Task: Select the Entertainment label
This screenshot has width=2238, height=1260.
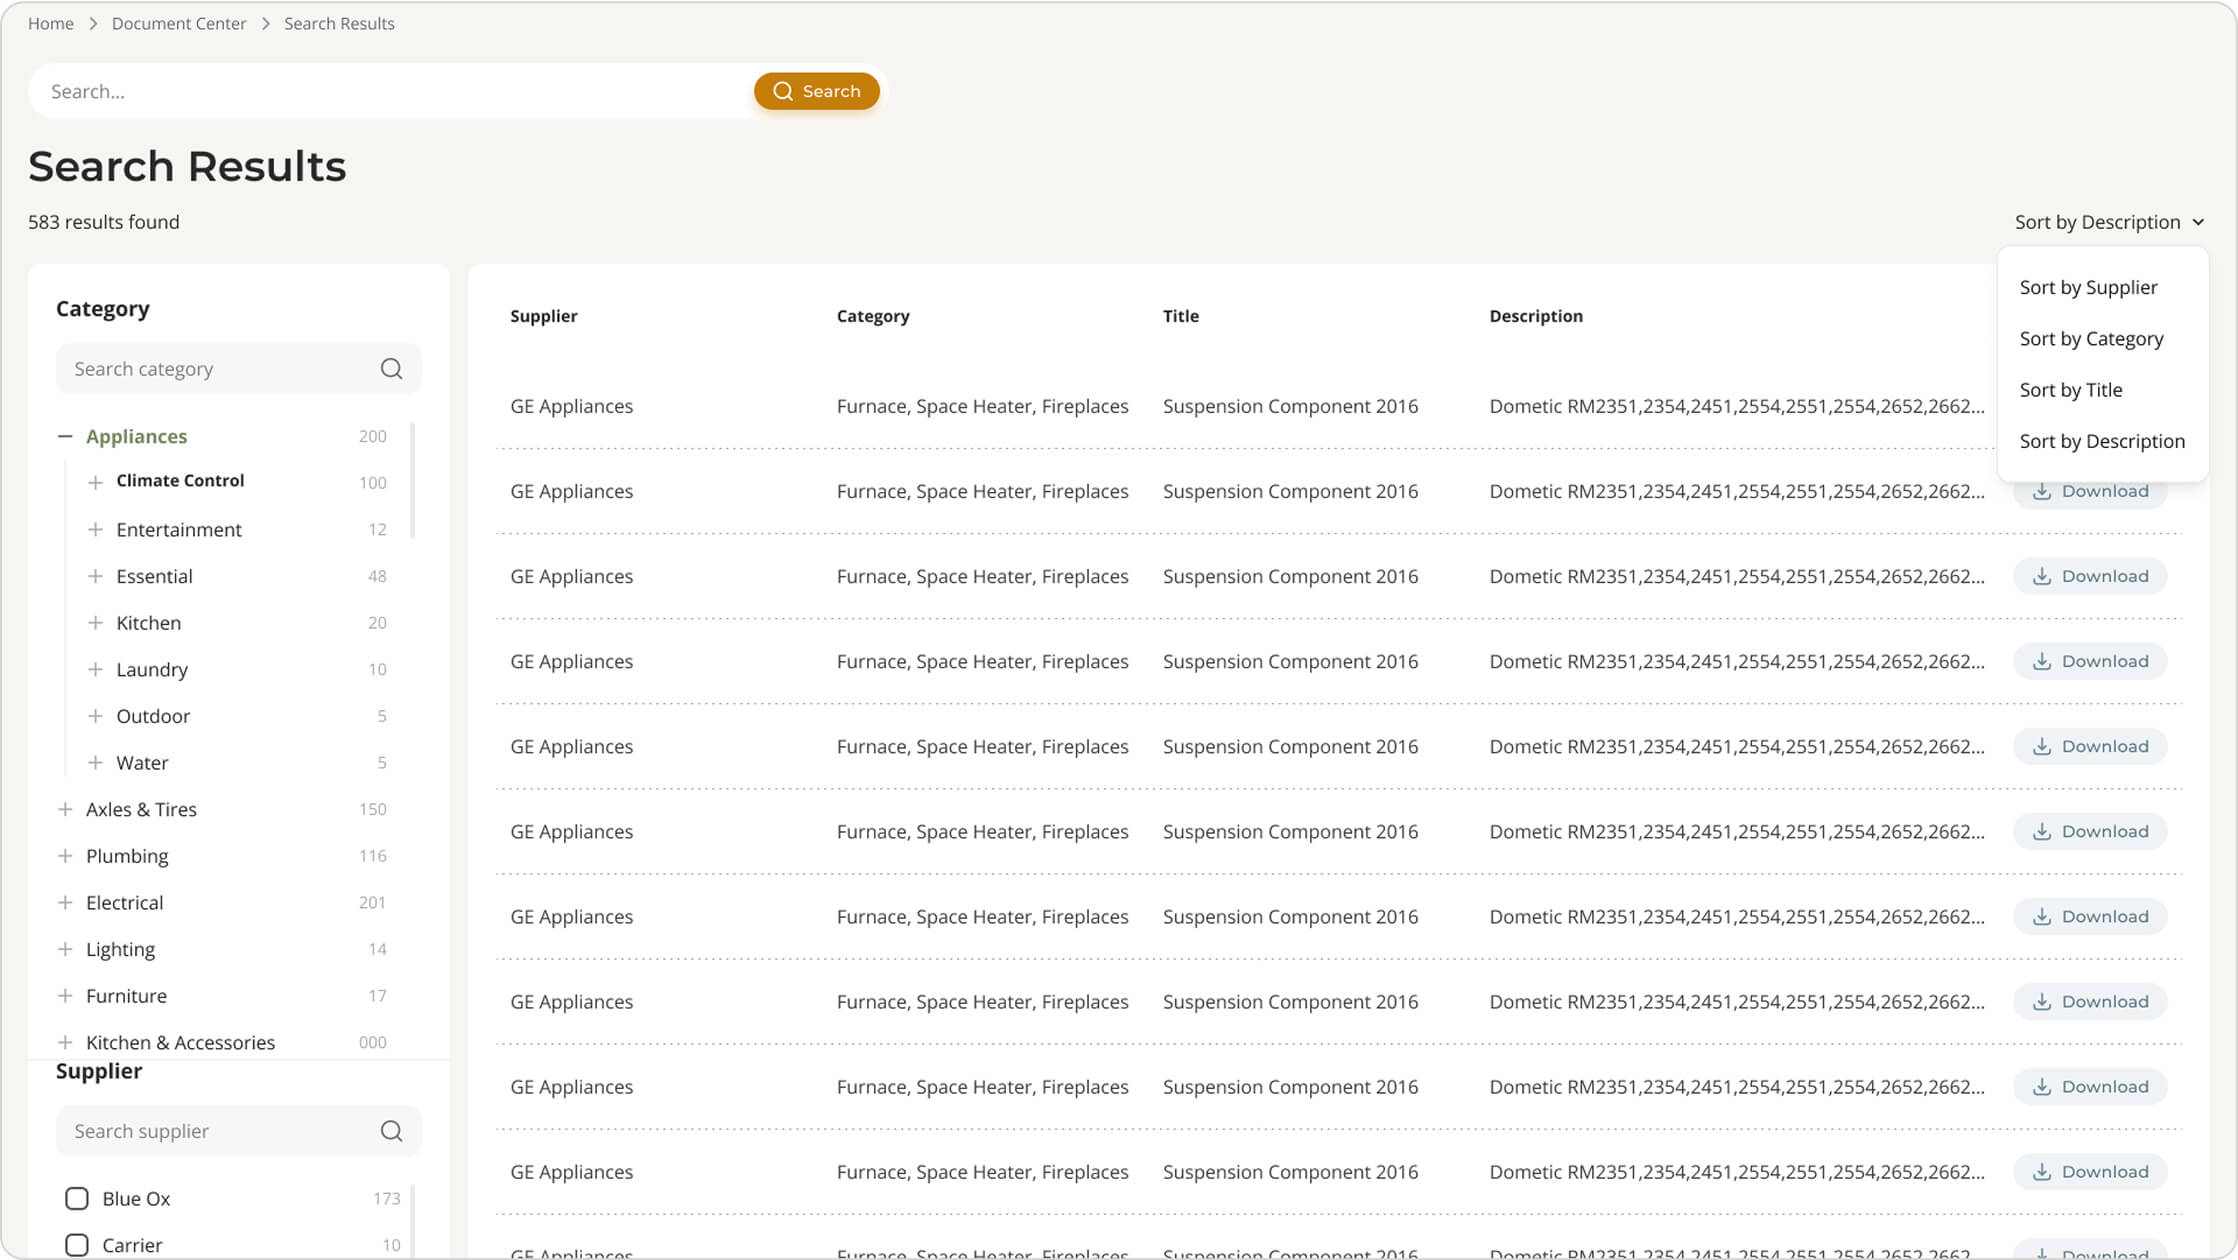Action: click(x=179, y=529)
